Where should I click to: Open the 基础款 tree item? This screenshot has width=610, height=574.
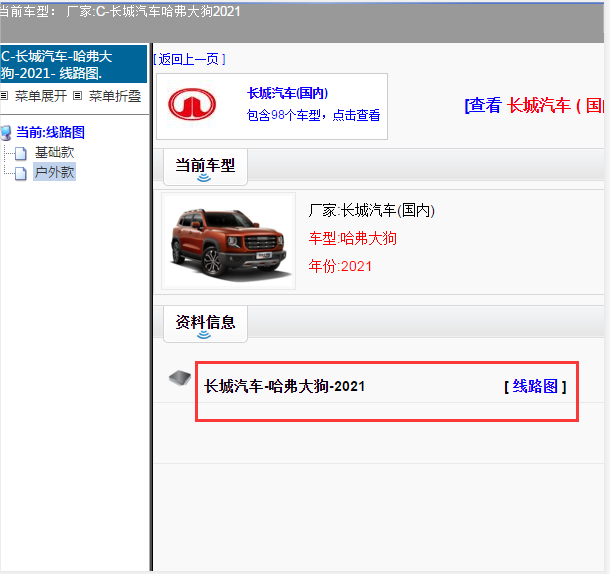pos(54,152)
